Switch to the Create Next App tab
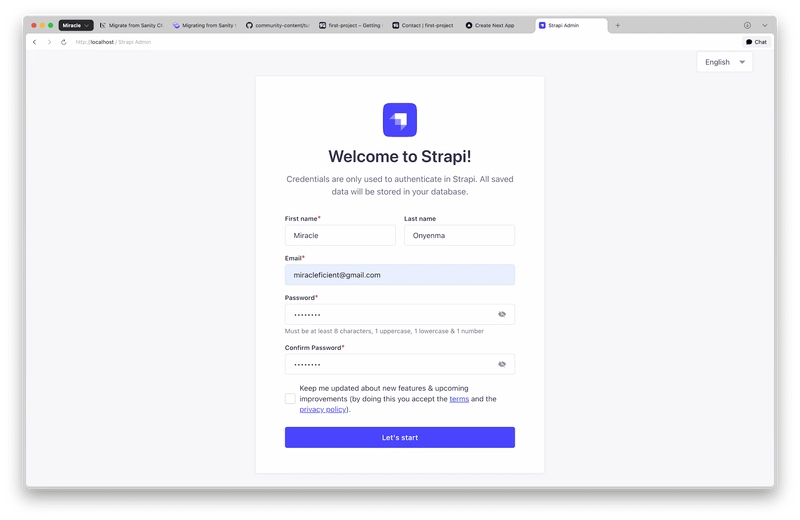Viewport: 800px width, 520px height. (494, 25)
